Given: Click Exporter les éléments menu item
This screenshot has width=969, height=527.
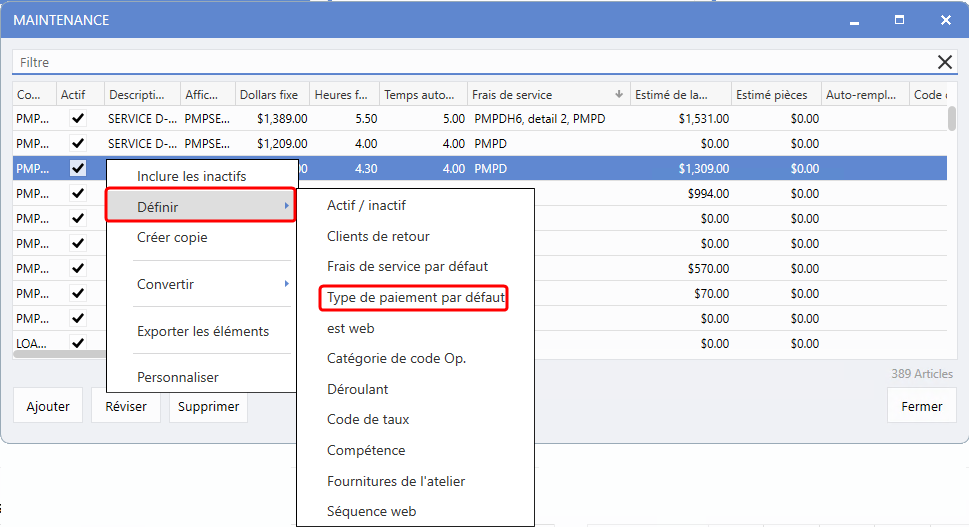Looking at the screenshot, I should (x=202, y=331).
